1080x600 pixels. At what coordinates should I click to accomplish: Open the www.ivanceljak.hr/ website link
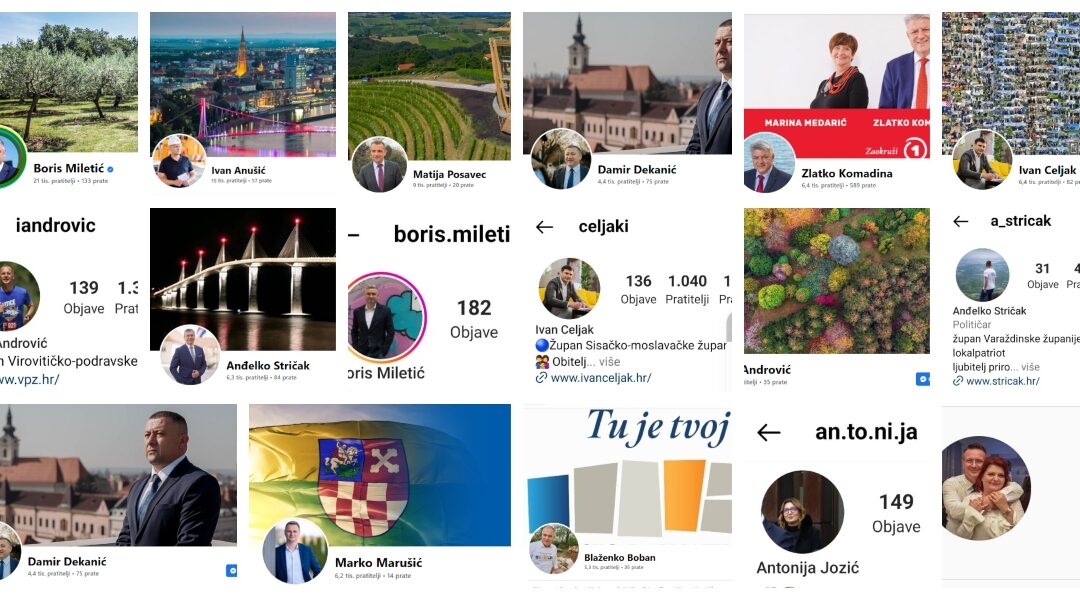point(601,377)
